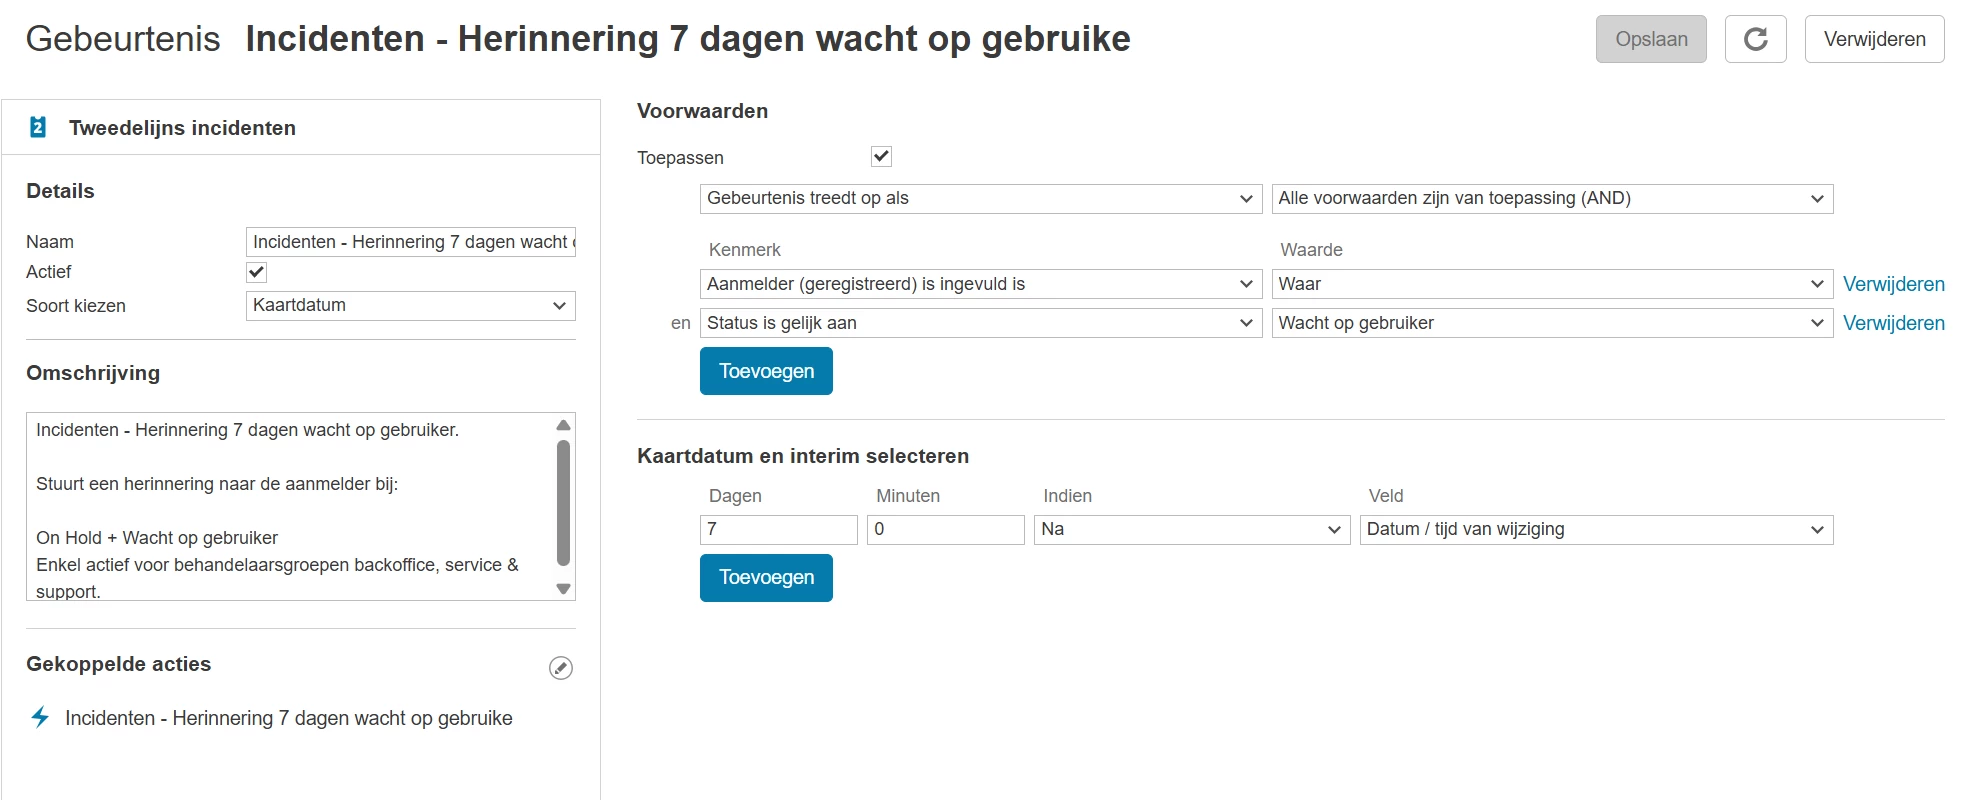Image resolution: width=1977 pixels, height=800 pixels.
Task: Remove the Aanmelder condition via Verwijderen
Action: 1893,284
